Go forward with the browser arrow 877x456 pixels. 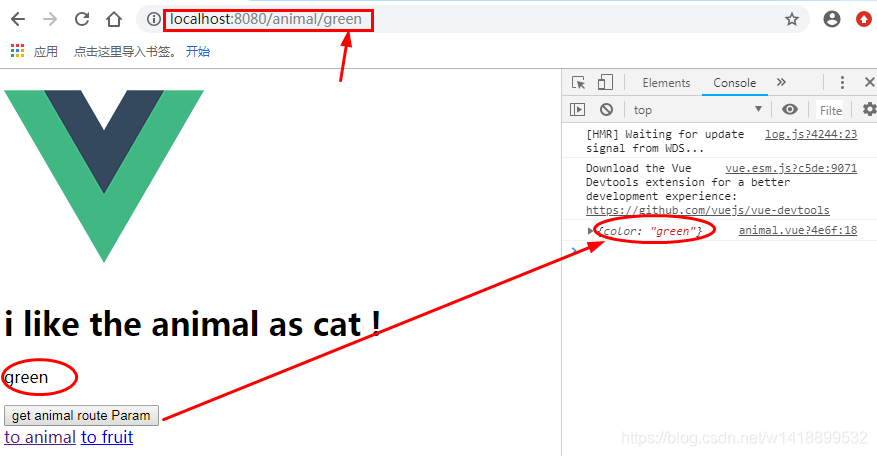click(50, 20)
